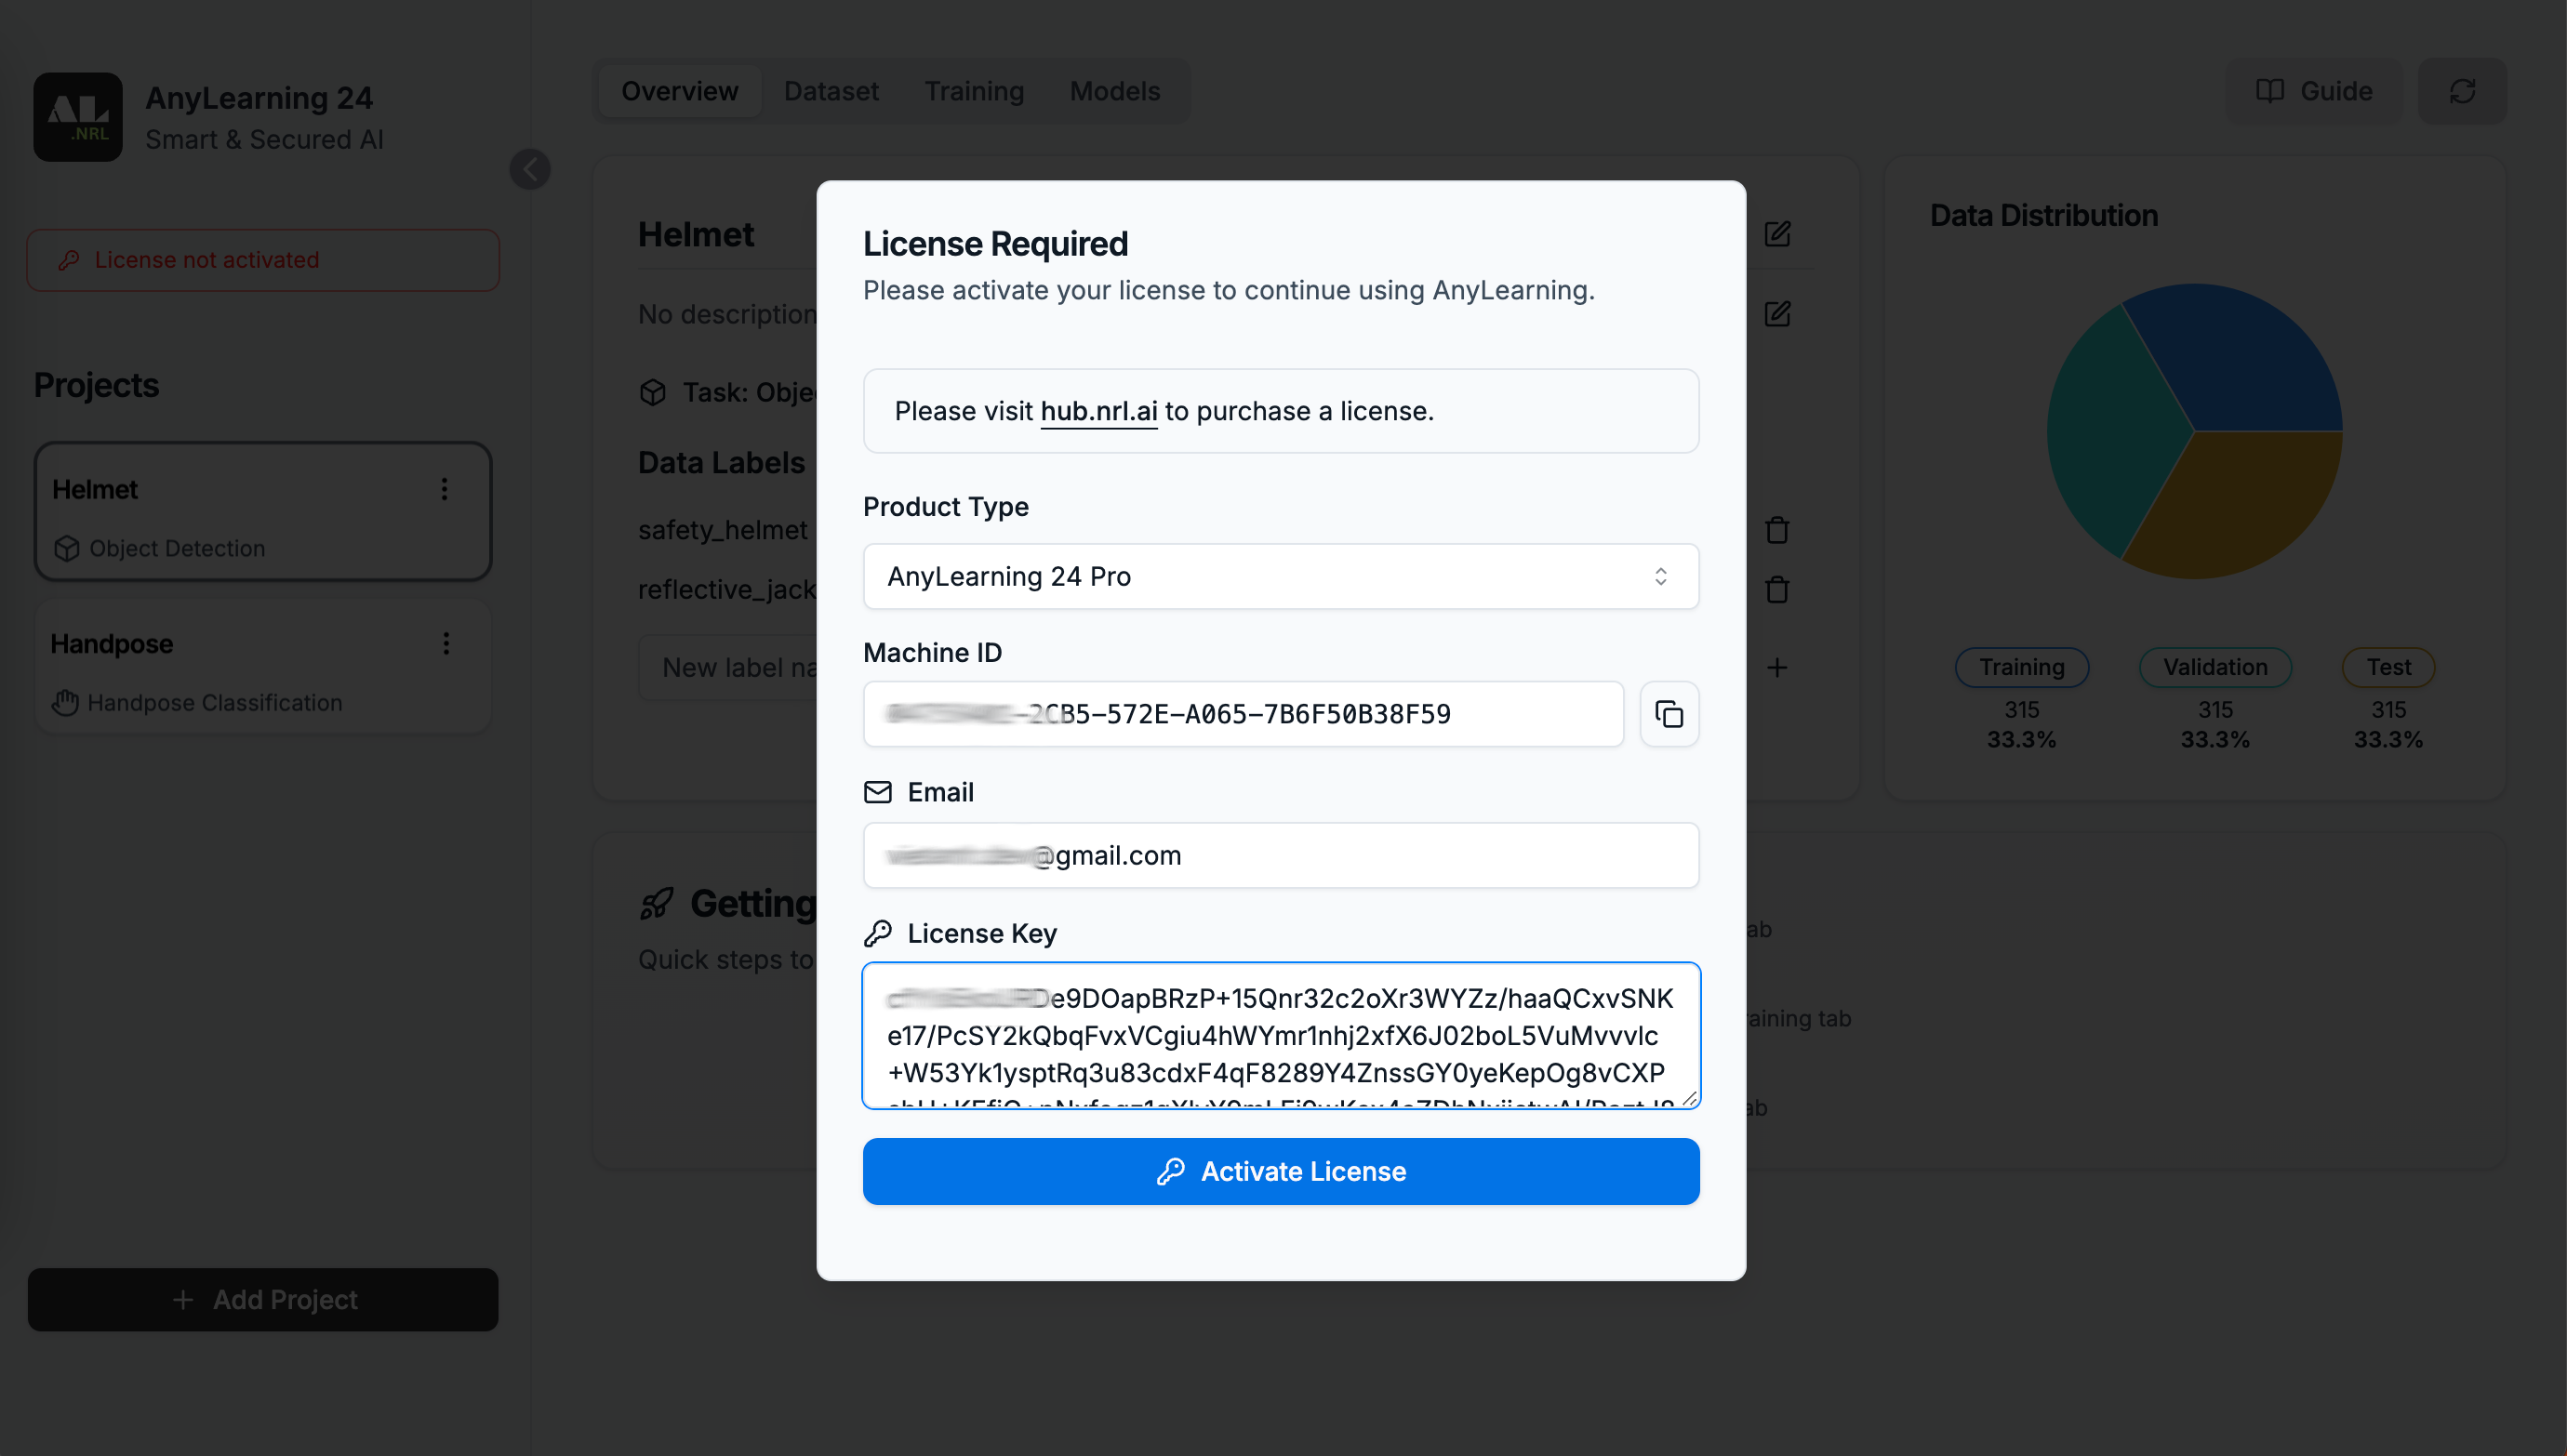Click the refresh icon beside Guide
Image resolution: width=2567 pixels, height=1456 pixels.
tap(2461, 91)
